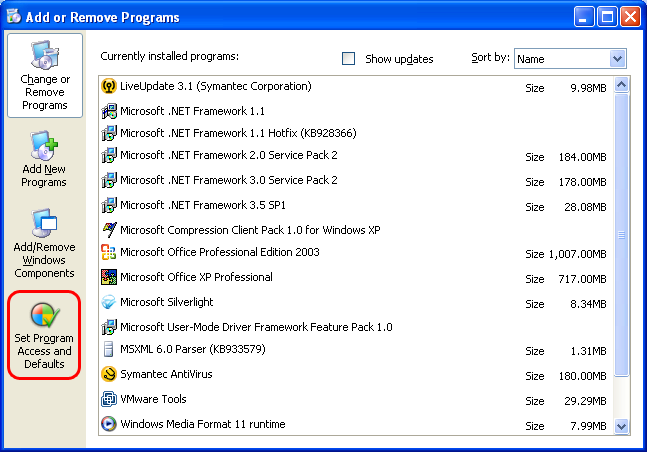
Task: Click the scrollbar down arrow
Action: [621, 426]
